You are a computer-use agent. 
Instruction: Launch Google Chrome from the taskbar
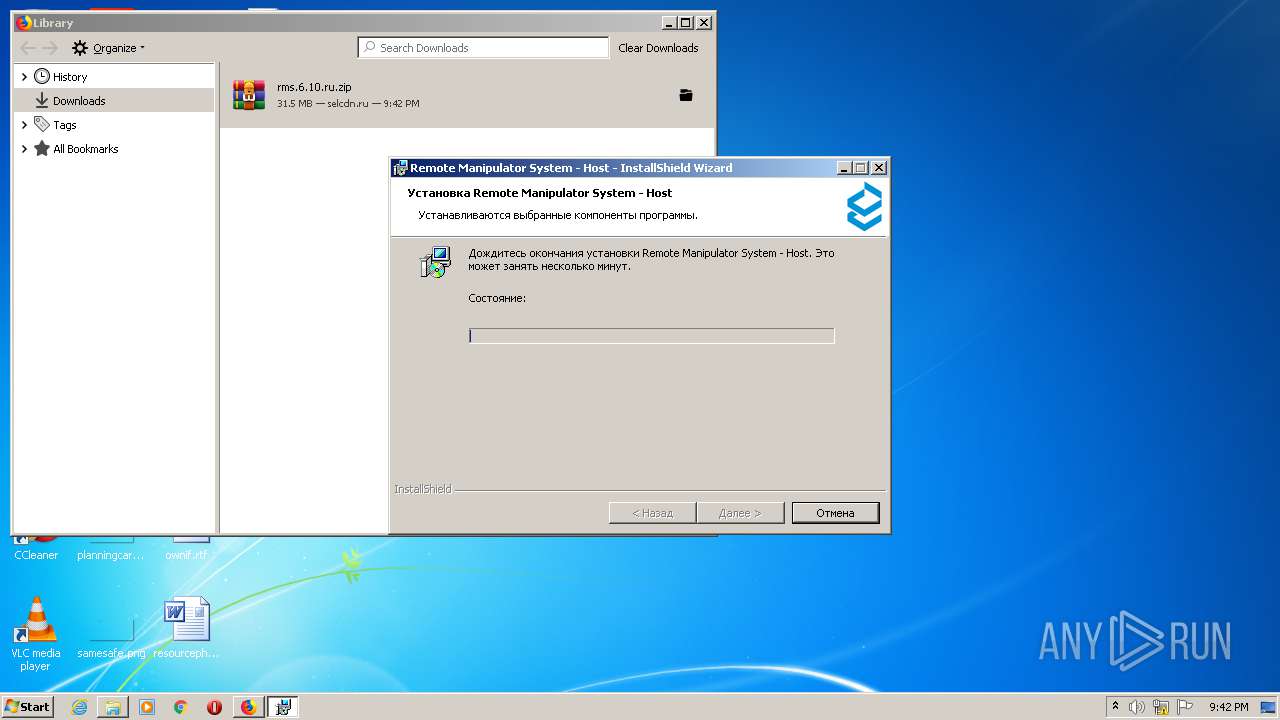pyautogui.click(x=180, y=707)
